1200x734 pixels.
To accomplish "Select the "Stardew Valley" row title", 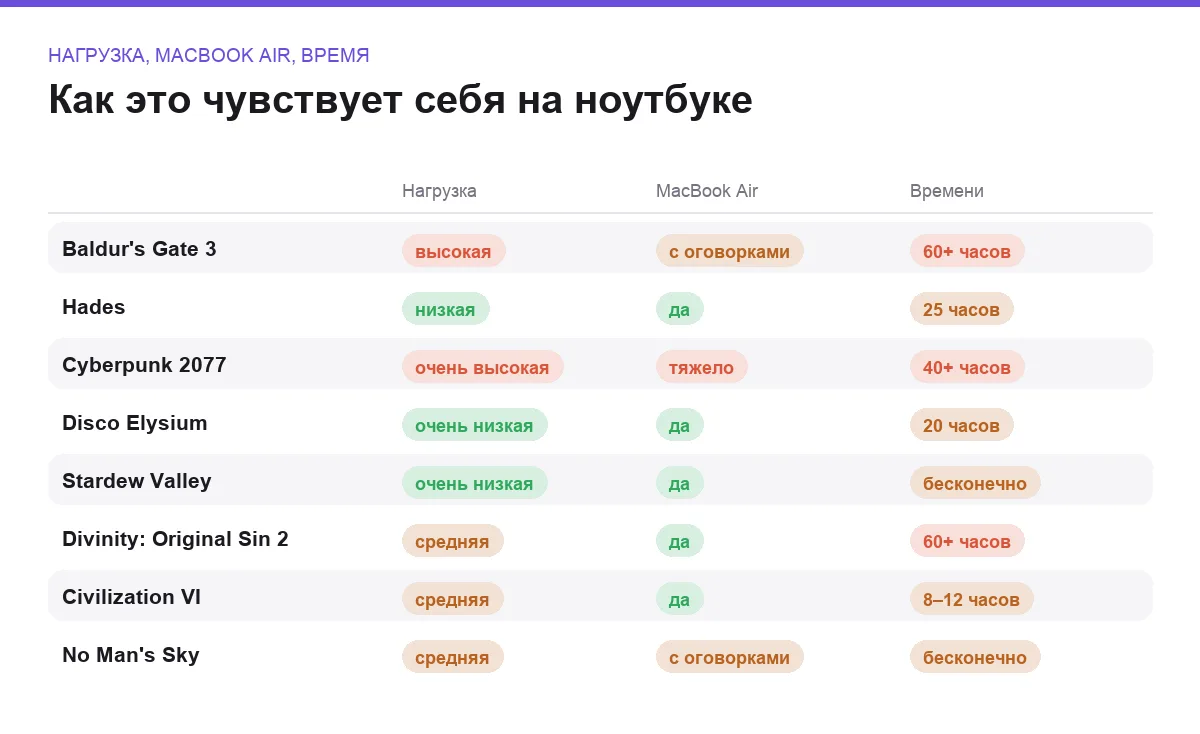I will tap(137, 481).
